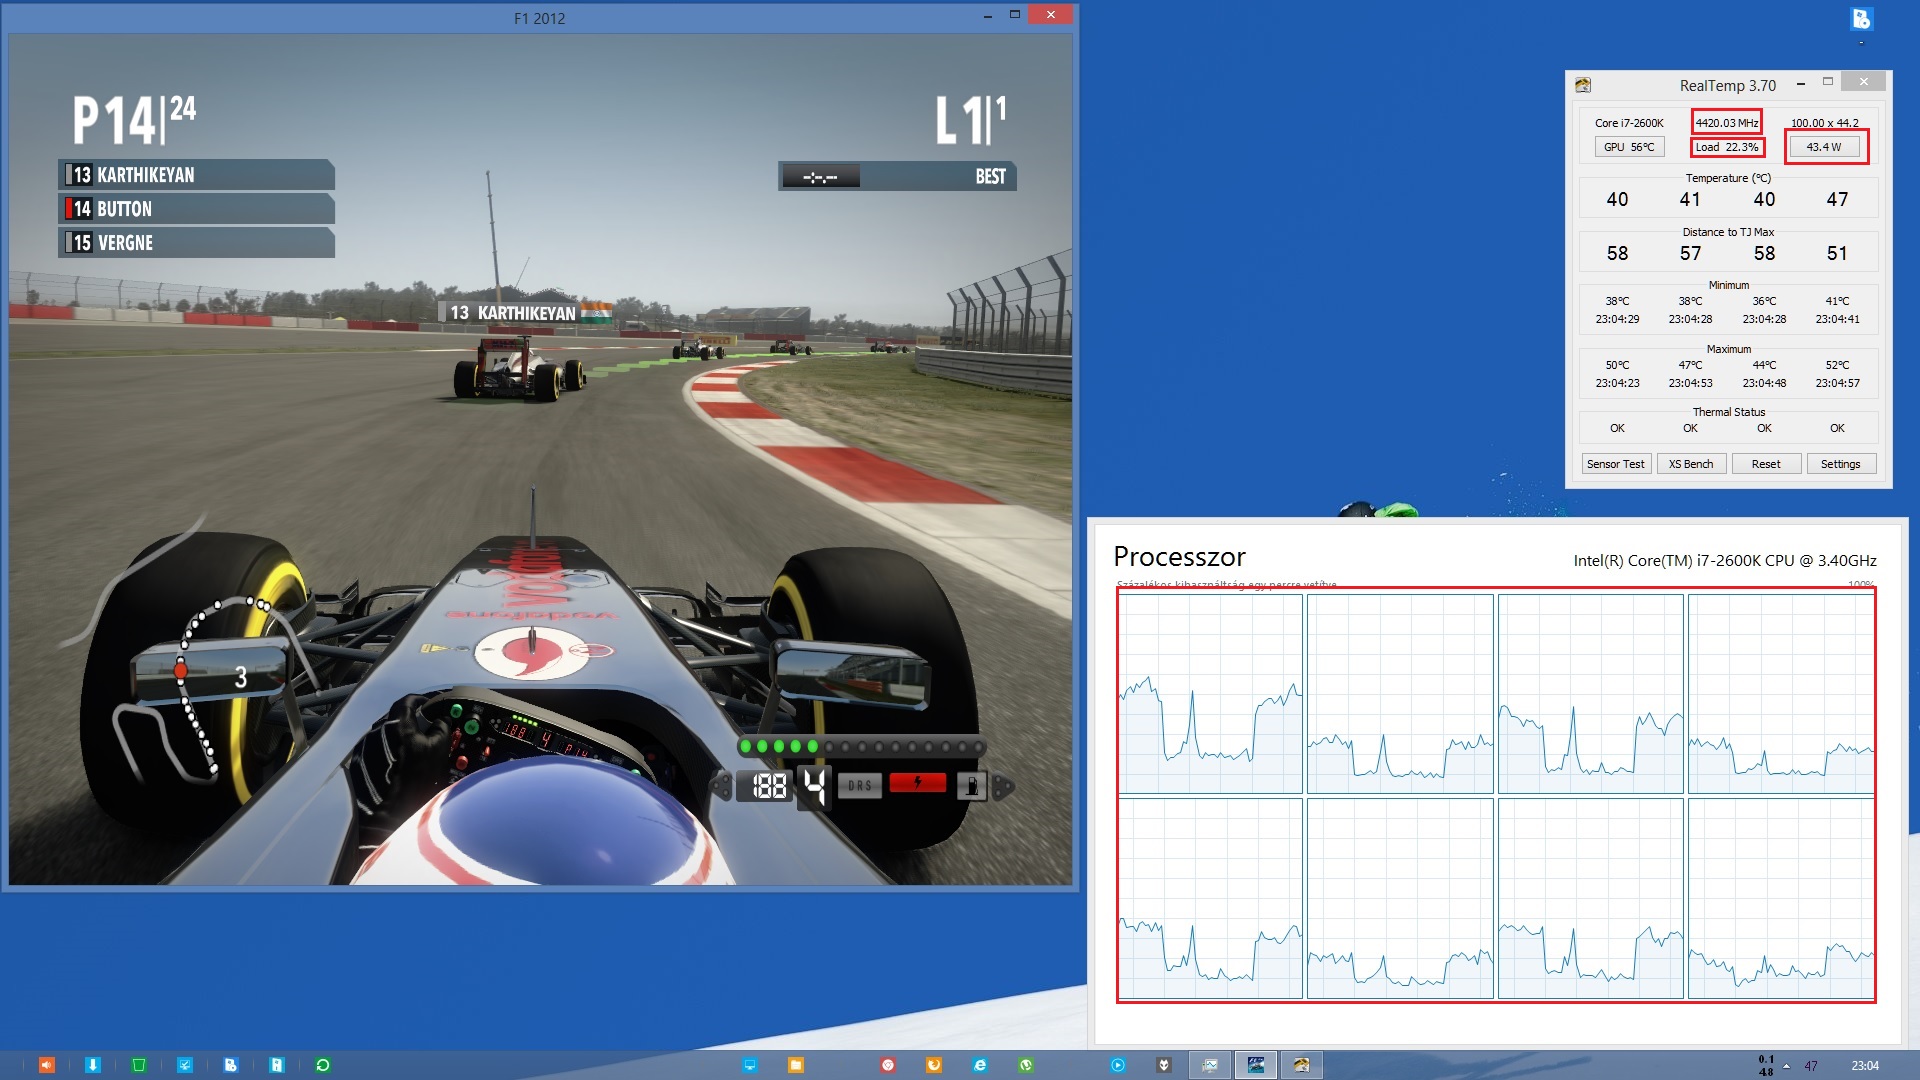Click the Distance to TJ Max value 51
The height and width of the screenshot is (1080, 1920).
[x=1837, y=253]
